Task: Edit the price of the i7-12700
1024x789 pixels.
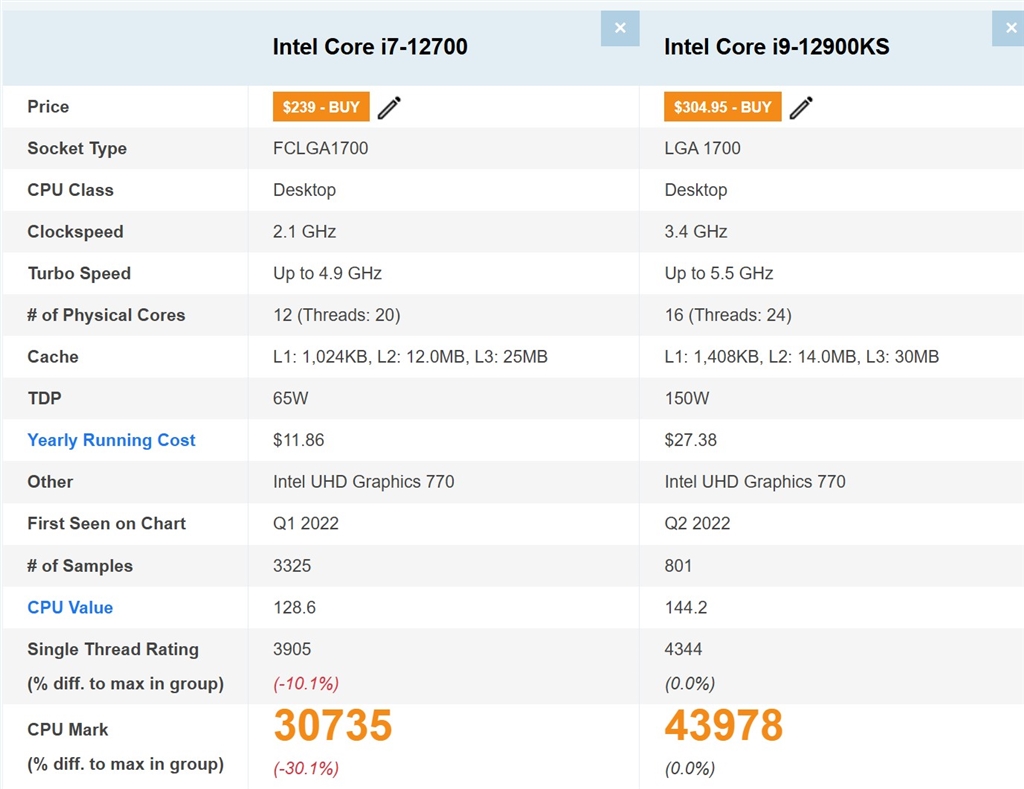Action: coord(389,107)
